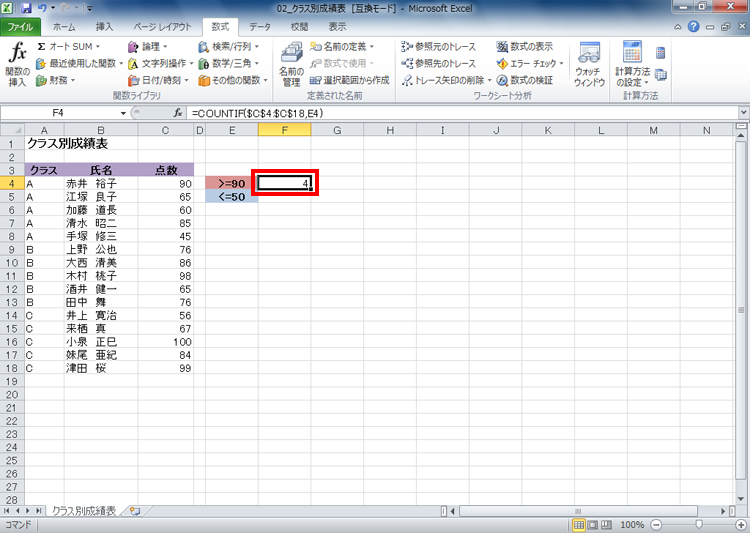750x533 pixels.
Task: Open Customize Quick Access Toolbar dropdown
Action: click(x=89, y=8)
